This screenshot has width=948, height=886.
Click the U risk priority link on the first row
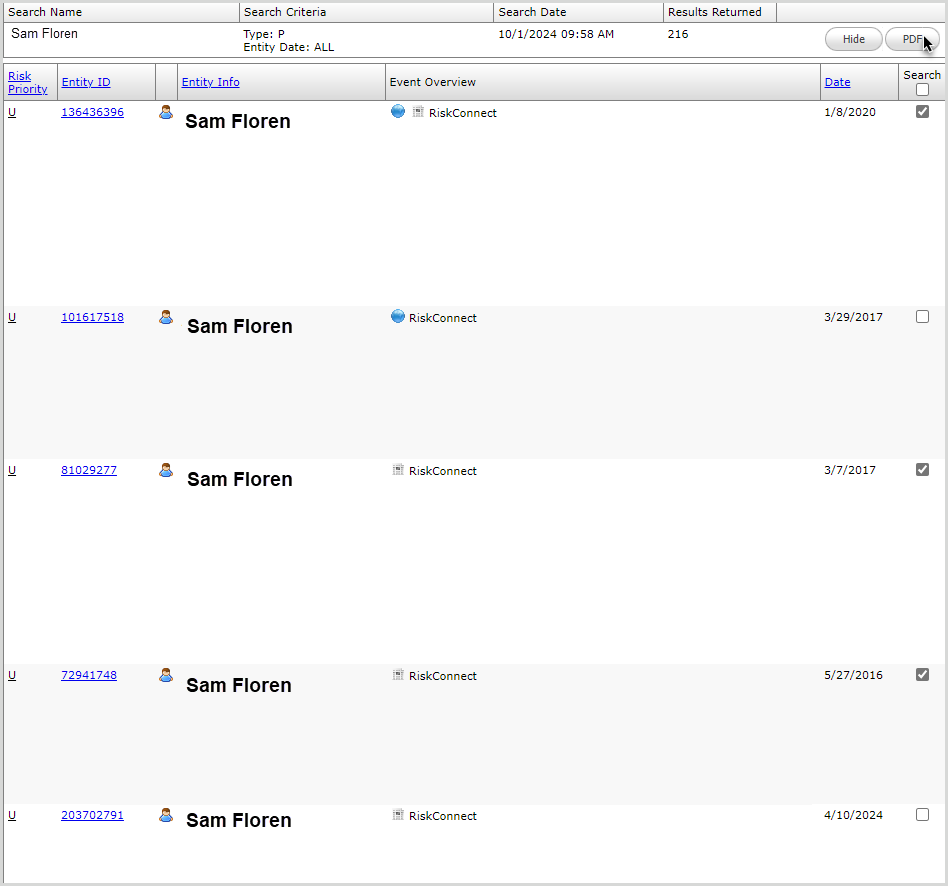point(11,112)
